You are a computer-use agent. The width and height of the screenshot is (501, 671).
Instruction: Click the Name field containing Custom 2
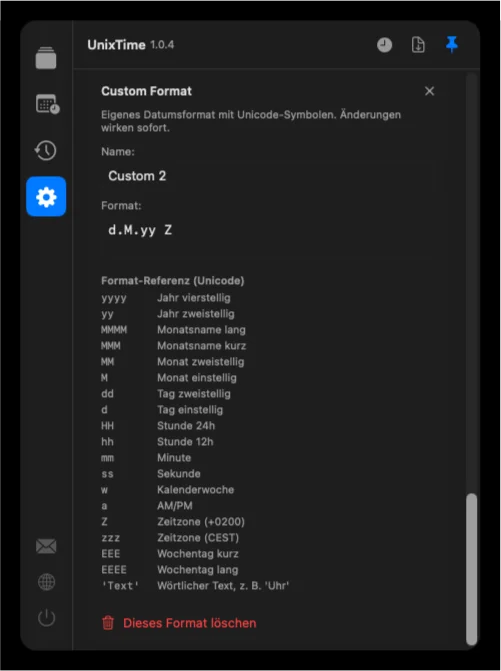[272, 176]
